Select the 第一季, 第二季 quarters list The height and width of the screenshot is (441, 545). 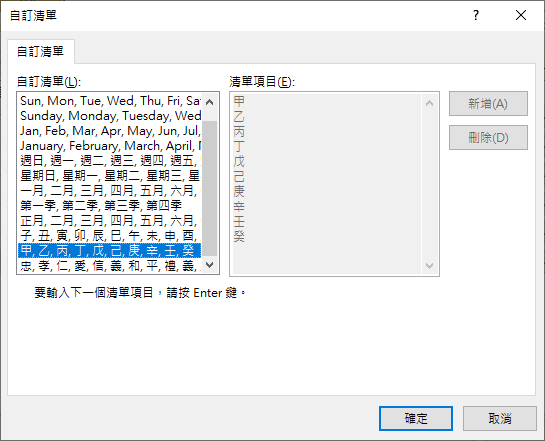click(x=109, y=205)
